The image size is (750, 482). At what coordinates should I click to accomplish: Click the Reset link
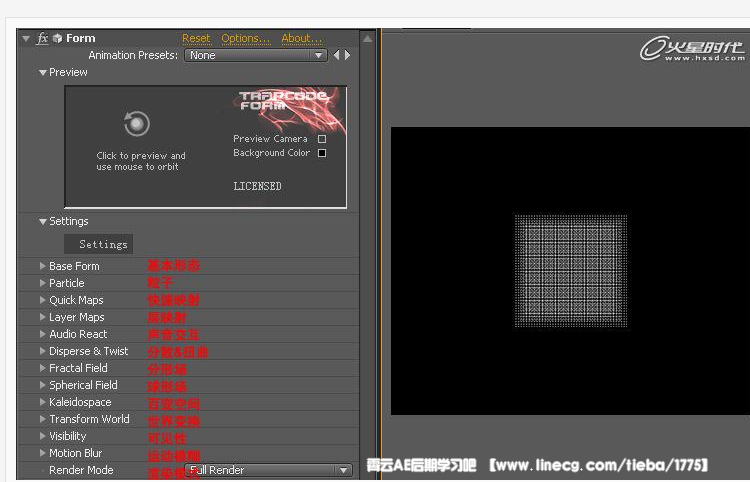196,39
